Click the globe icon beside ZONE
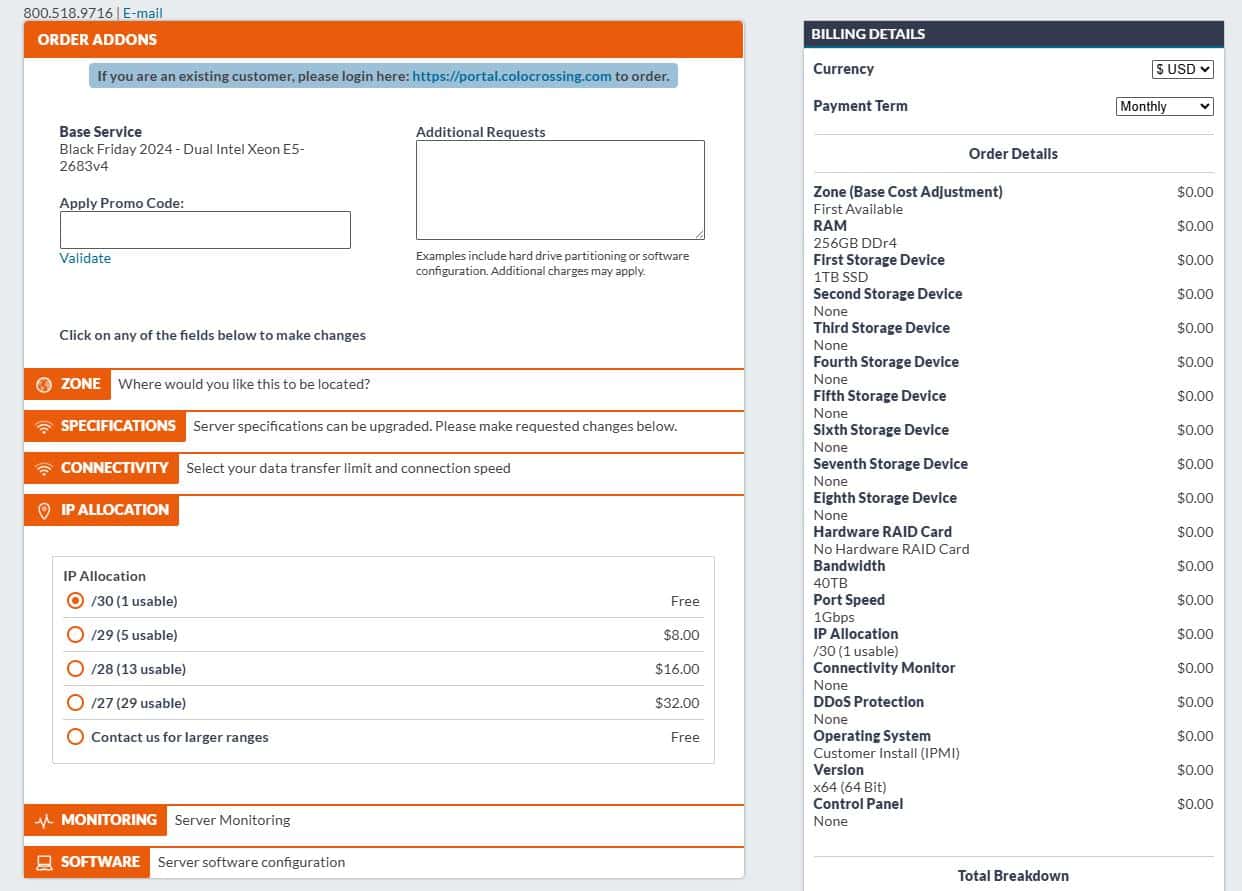Image resolution: width=1242 pixels, height=891 pixels. click(43, 385)
